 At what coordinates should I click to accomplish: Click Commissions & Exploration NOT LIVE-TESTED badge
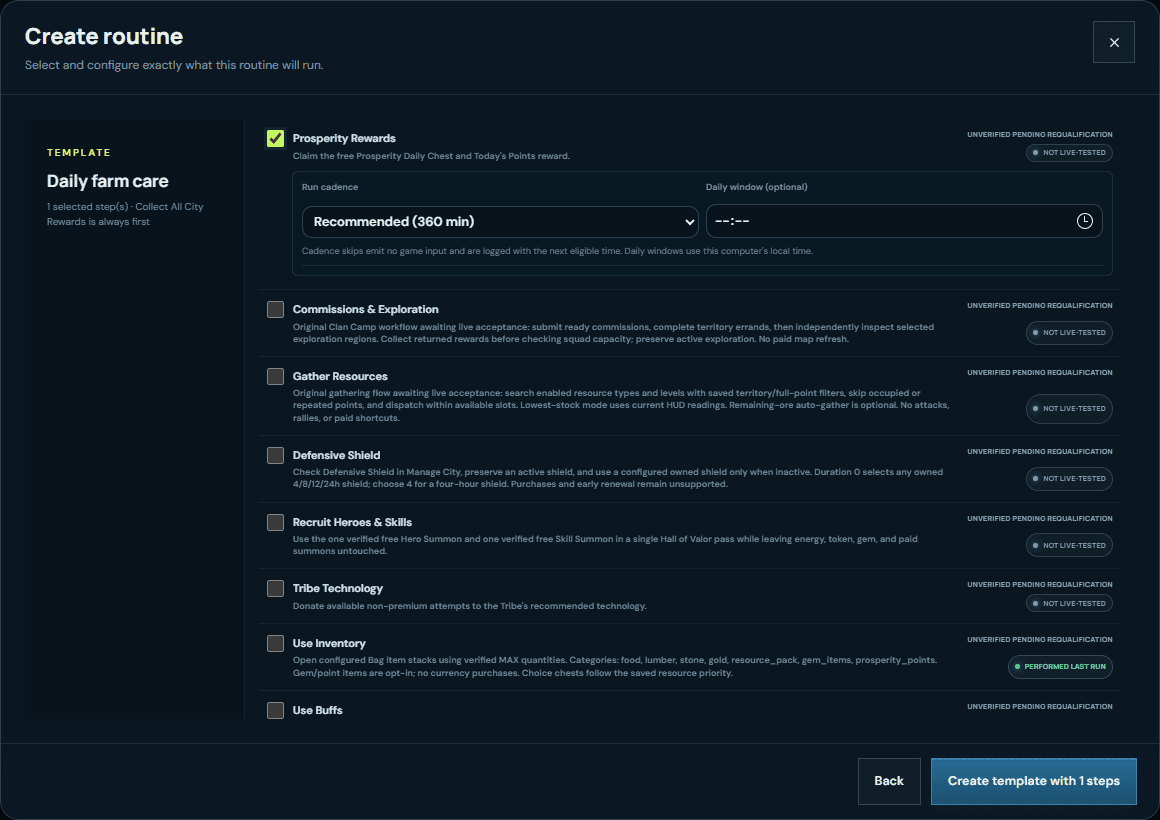pos(1069,332)
